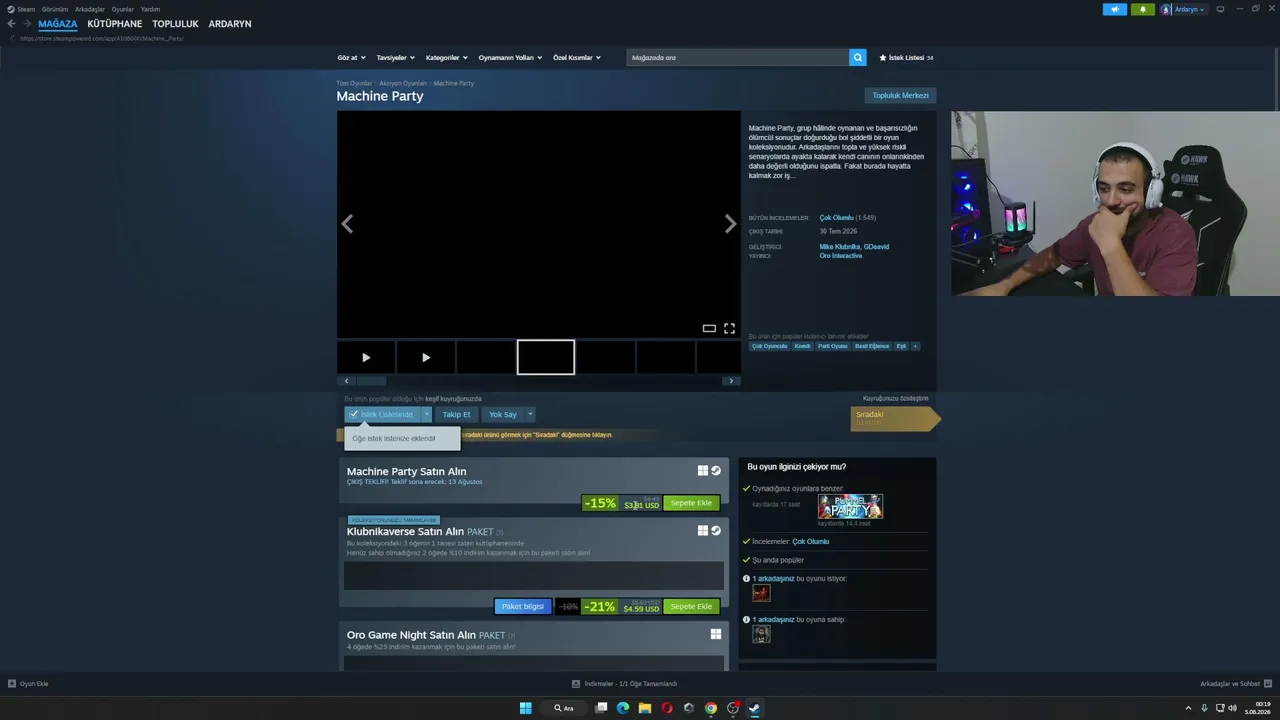Click the magnifier search button in store
Image resolution: width=1280 pixels, height=720 pixels.
(857, 58)
